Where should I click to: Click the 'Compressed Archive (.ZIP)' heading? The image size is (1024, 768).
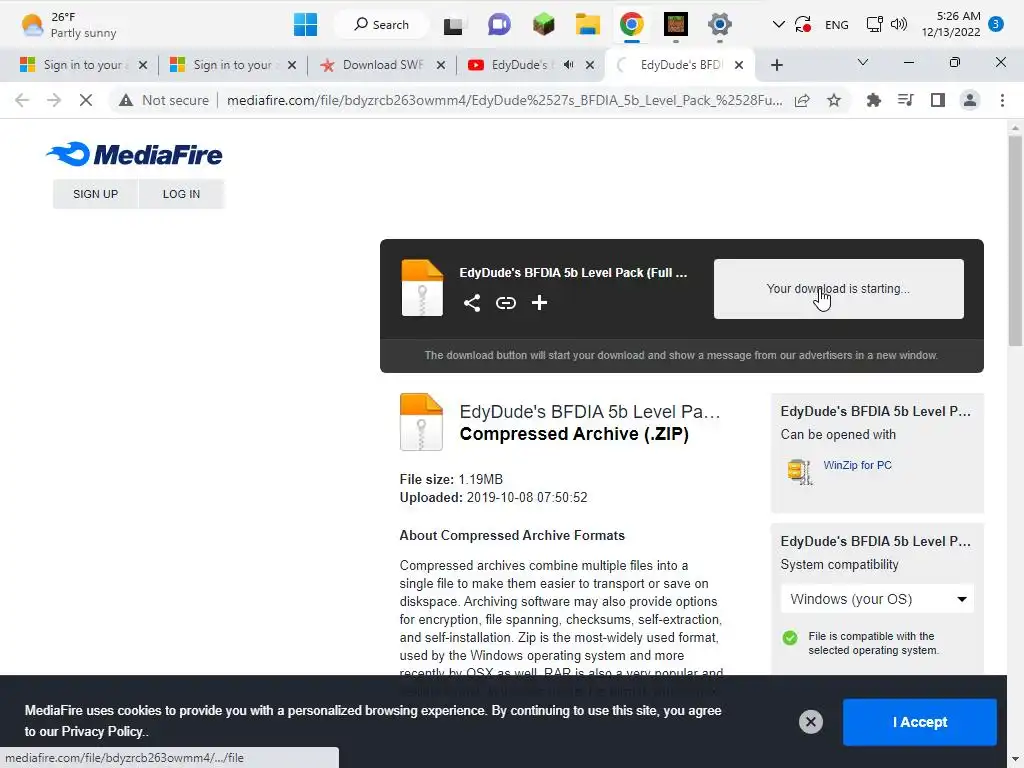(574, 434)
